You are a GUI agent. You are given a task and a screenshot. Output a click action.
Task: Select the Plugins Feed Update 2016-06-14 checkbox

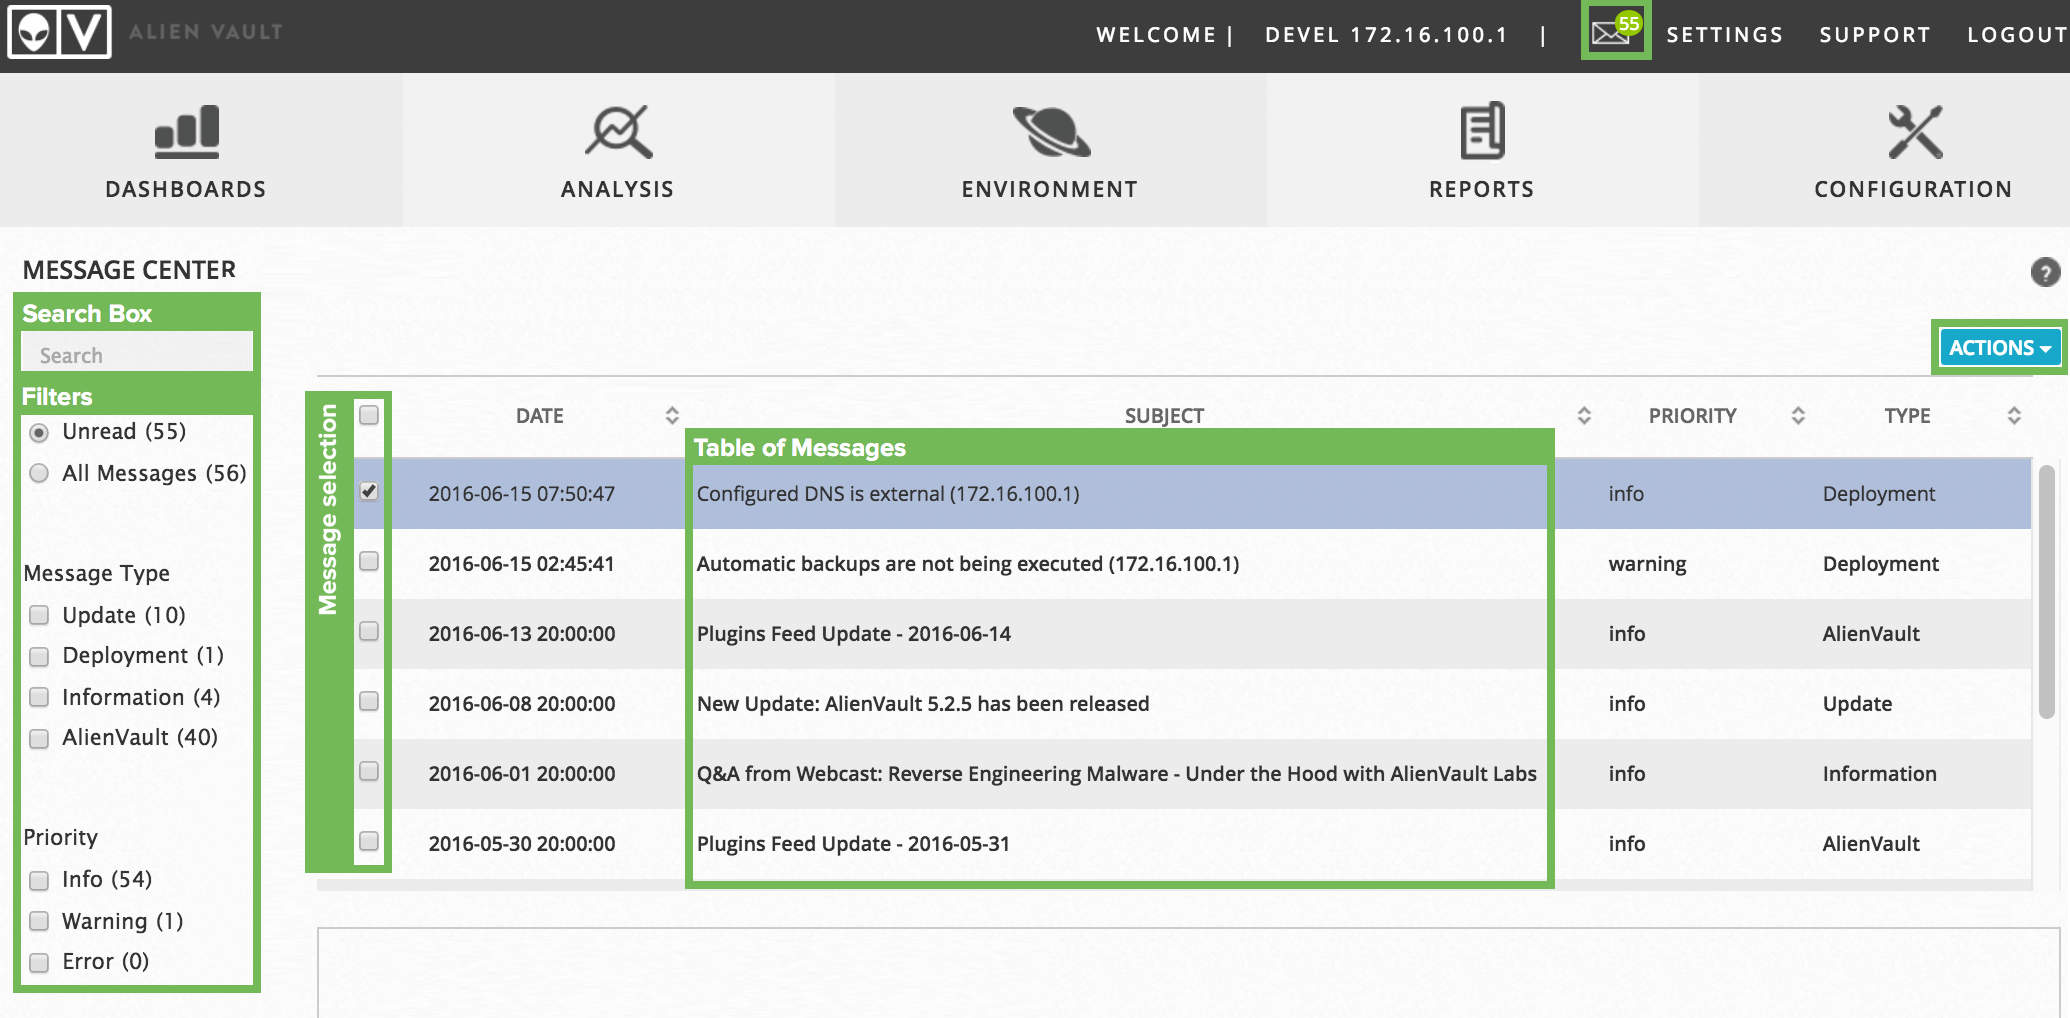coord(369,631)
